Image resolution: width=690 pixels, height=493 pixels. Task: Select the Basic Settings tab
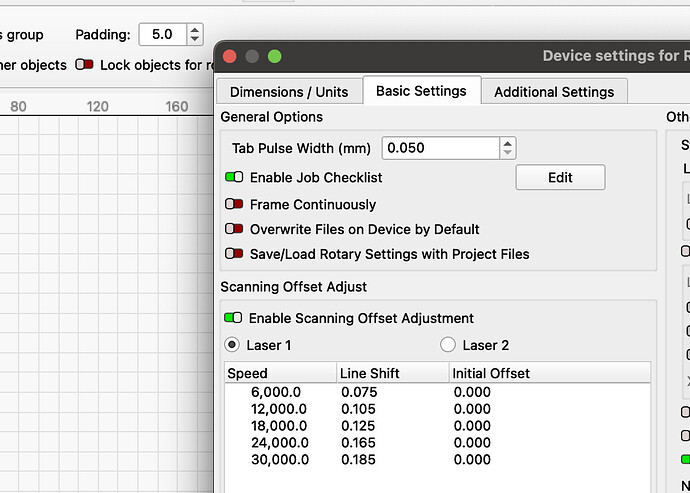421,90
